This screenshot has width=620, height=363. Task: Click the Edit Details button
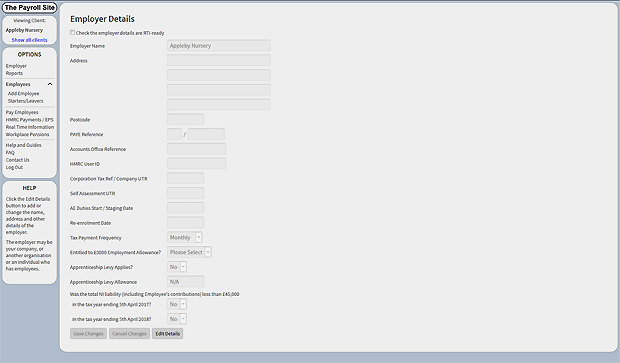167,333
